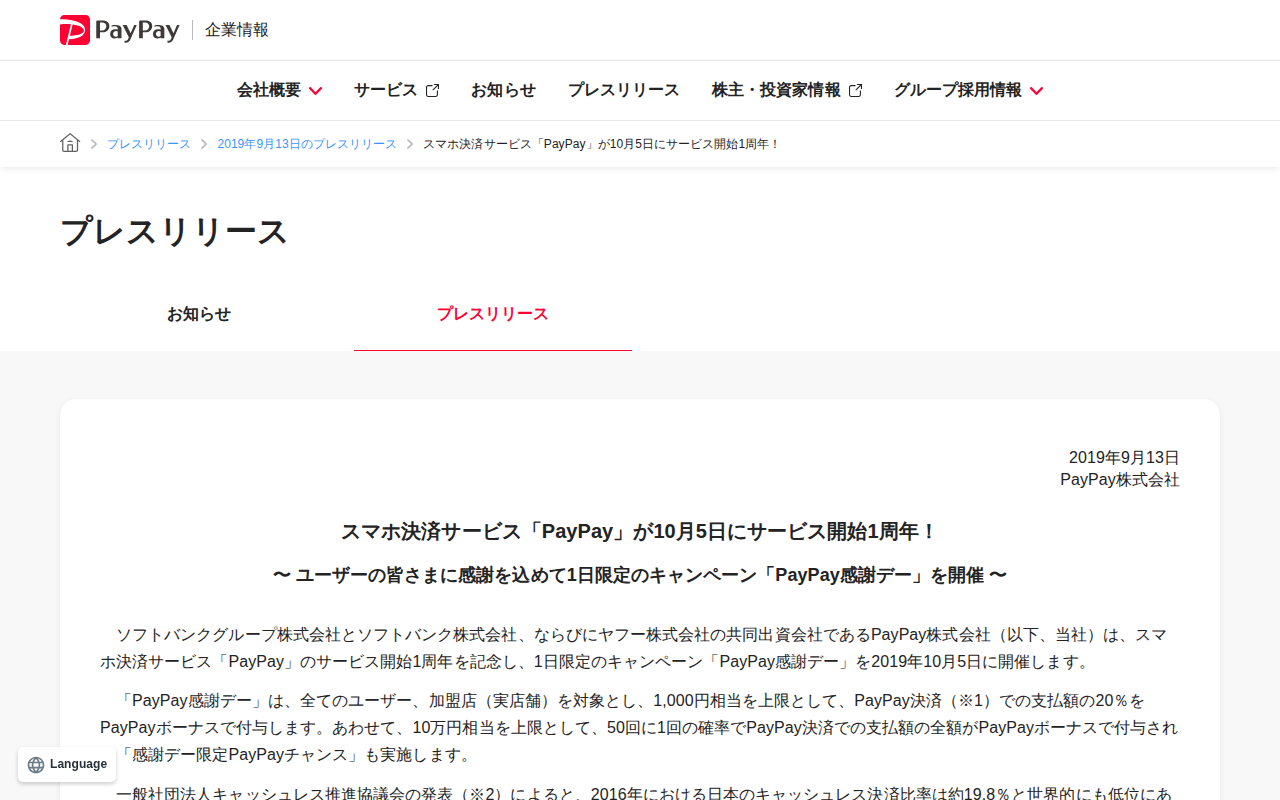1280x800 pixels.
Task: Click the プレスリリース page heading
Action: [174, 232]
